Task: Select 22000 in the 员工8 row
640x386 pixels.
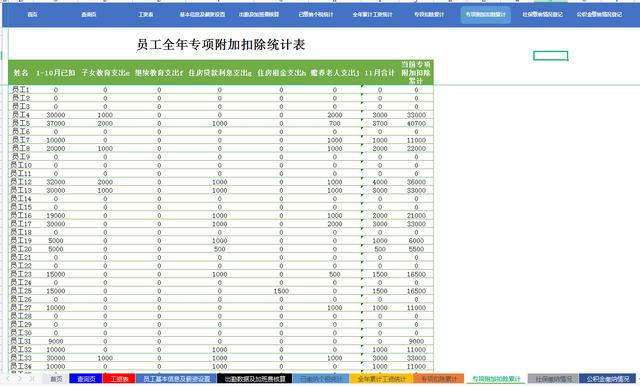Action: click(416, 149)
